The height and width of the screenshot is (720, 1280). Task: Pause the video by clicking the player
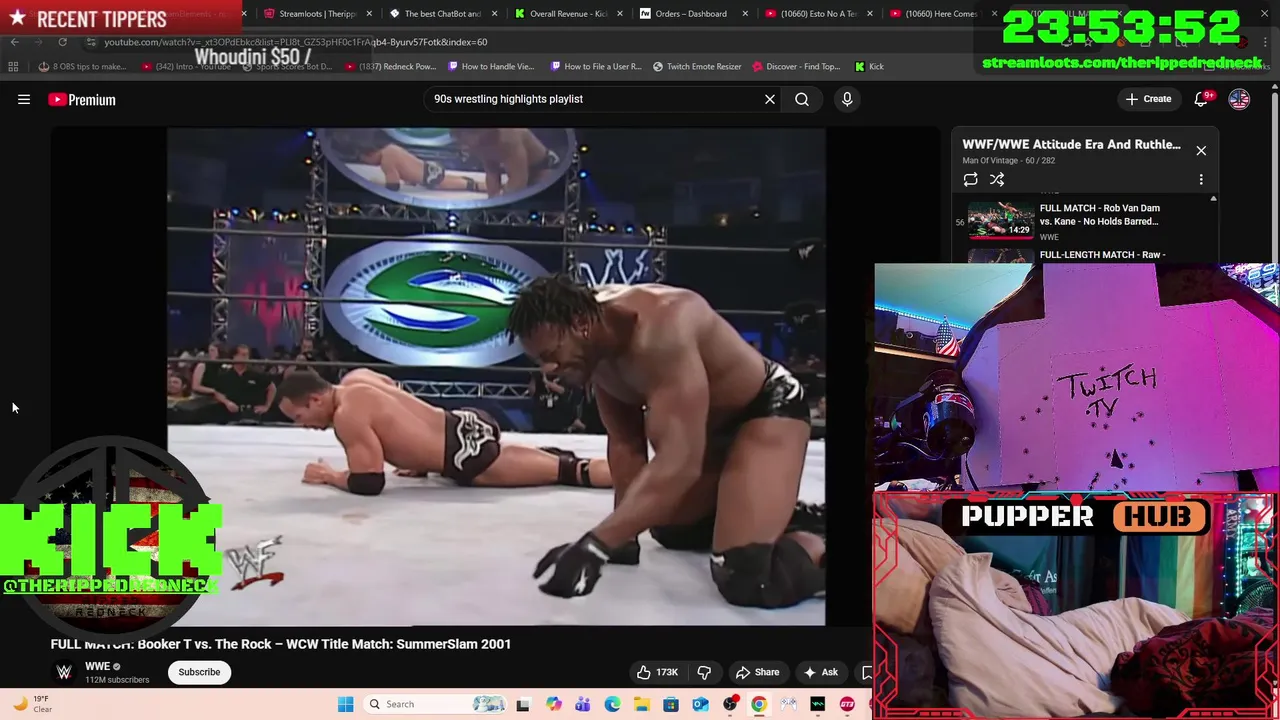tap(496, 376)
